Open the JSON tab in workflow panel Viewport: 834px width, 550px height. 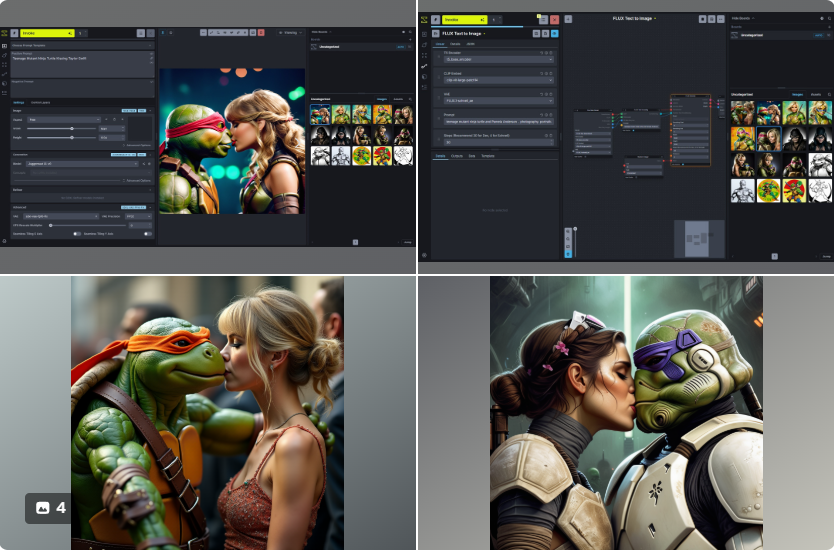pos(471,44)
